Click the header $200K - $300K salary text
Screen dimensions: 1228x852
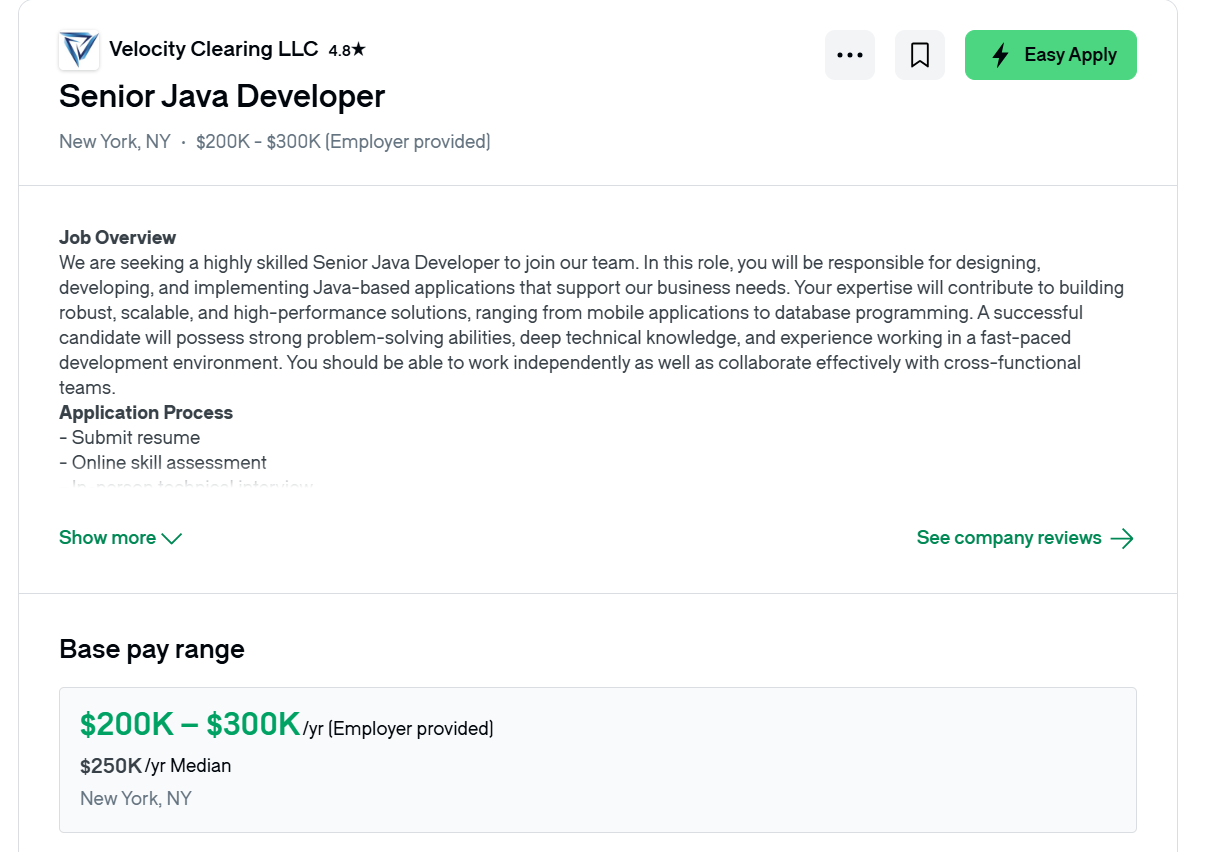tap(258, 142)
